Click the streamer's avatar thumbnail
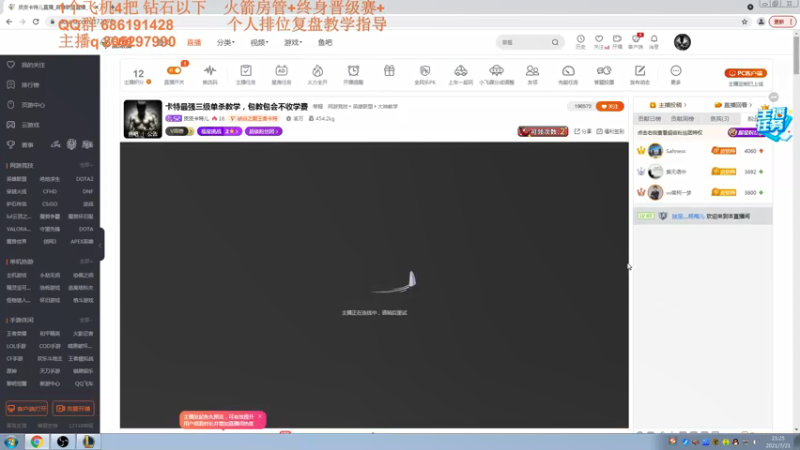 click(143, 119)
